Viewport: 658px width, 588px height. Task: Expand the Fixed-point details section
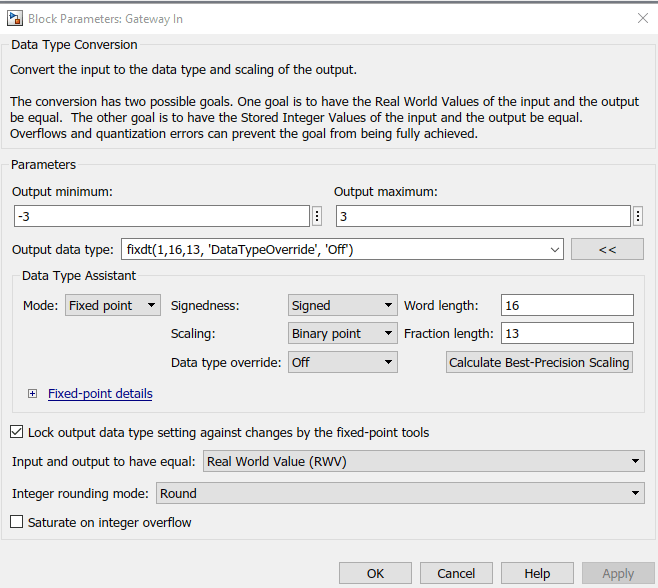coord(33,394)
